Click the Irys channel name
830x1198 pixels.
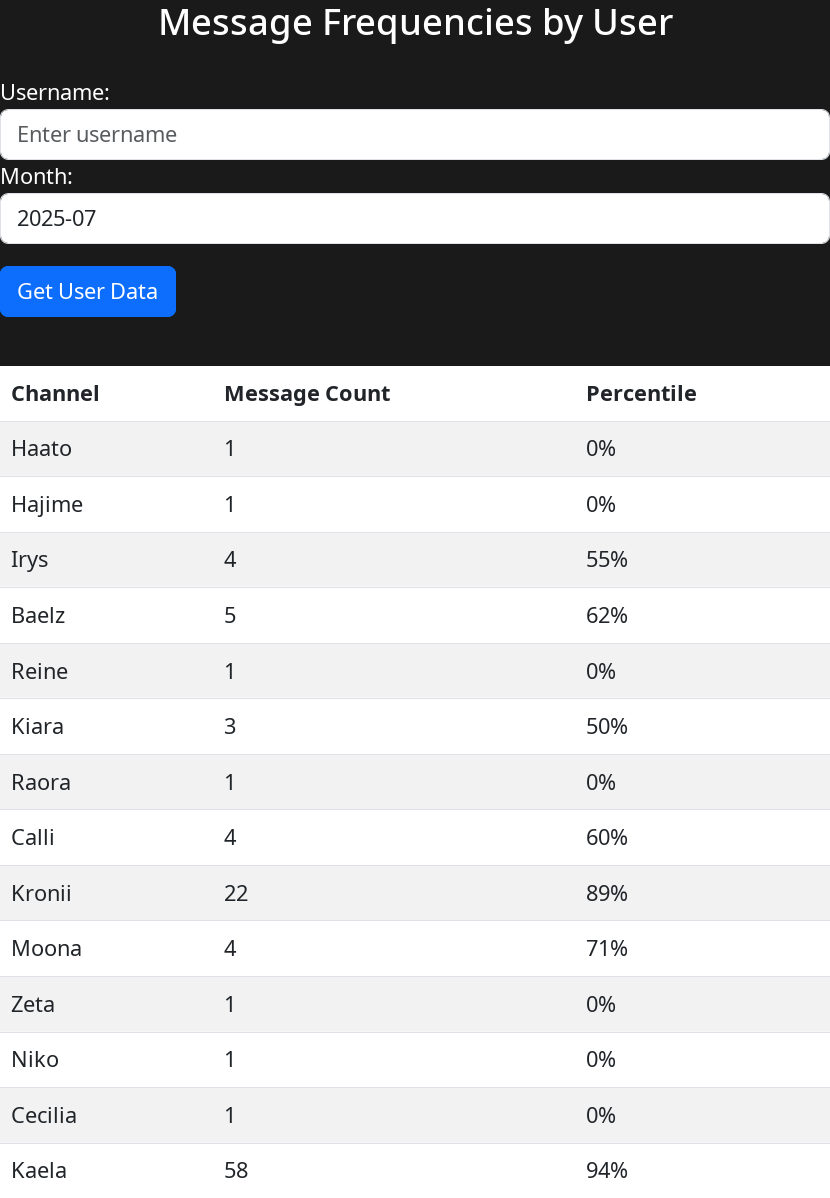(x=30, y=560)
